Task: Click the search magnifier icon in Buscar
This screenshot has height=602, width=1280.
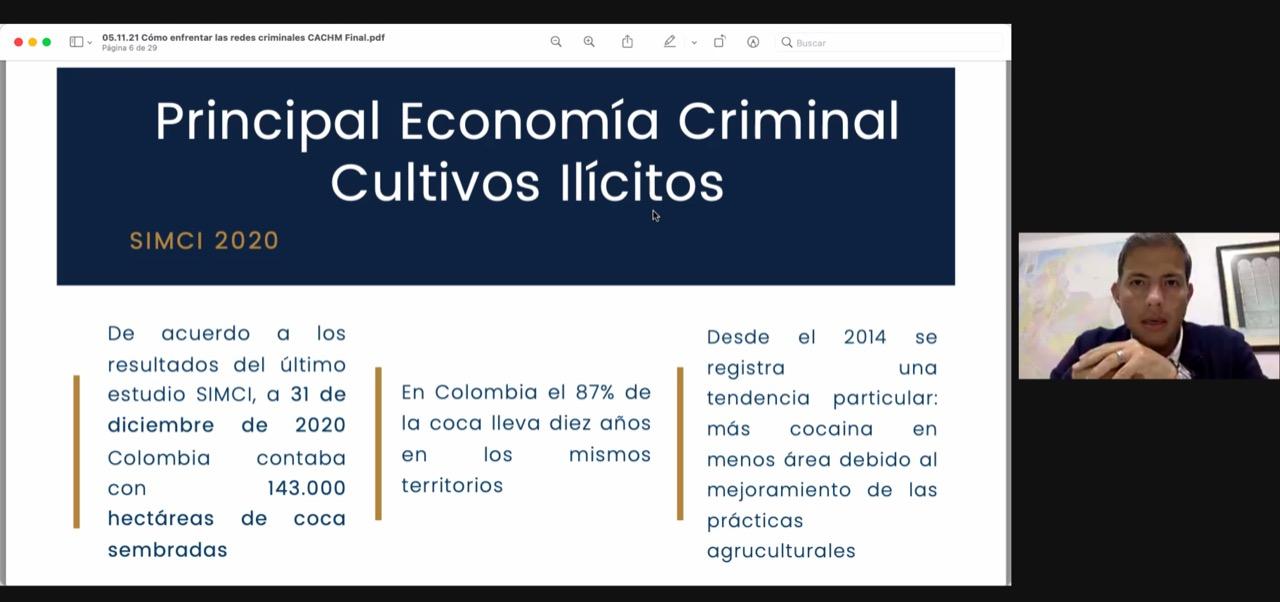Action: [787, 43]
